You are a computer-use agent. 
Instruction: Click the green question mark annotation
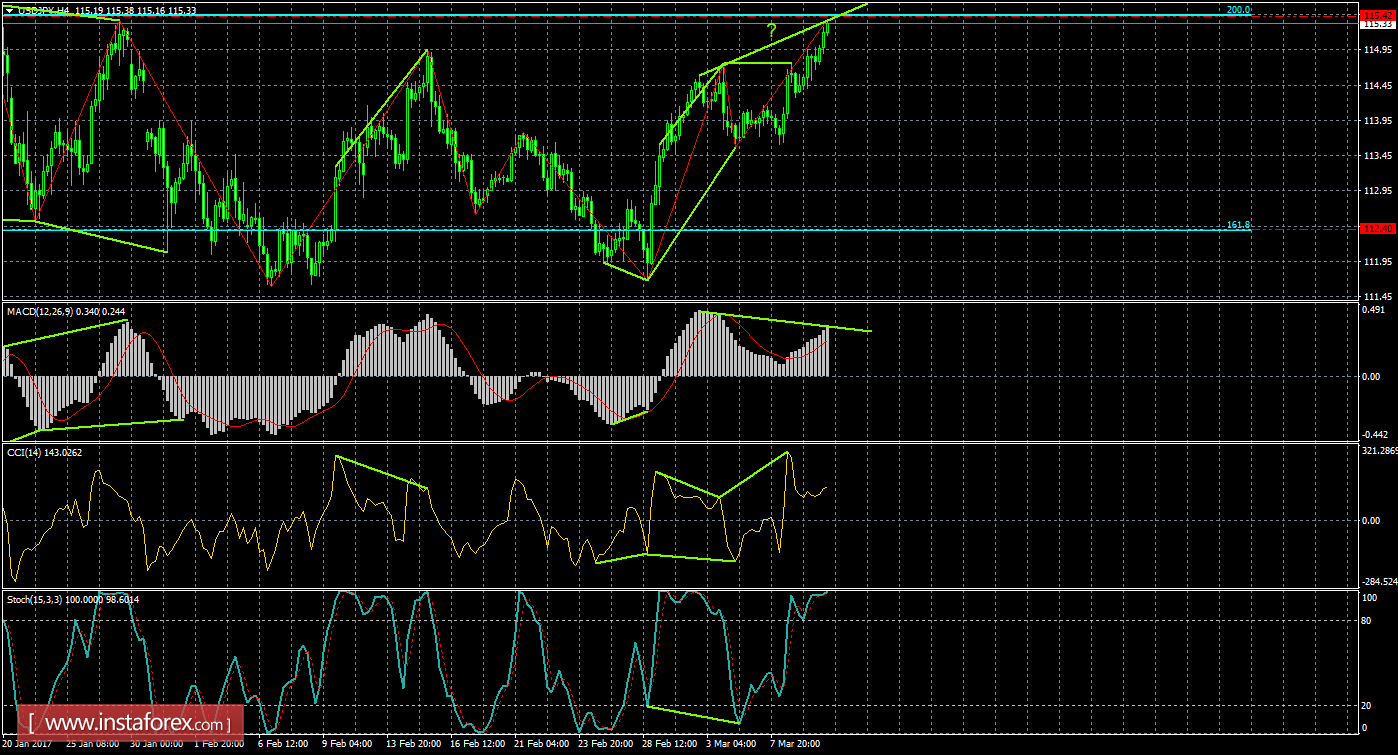(x=772, y=29)
